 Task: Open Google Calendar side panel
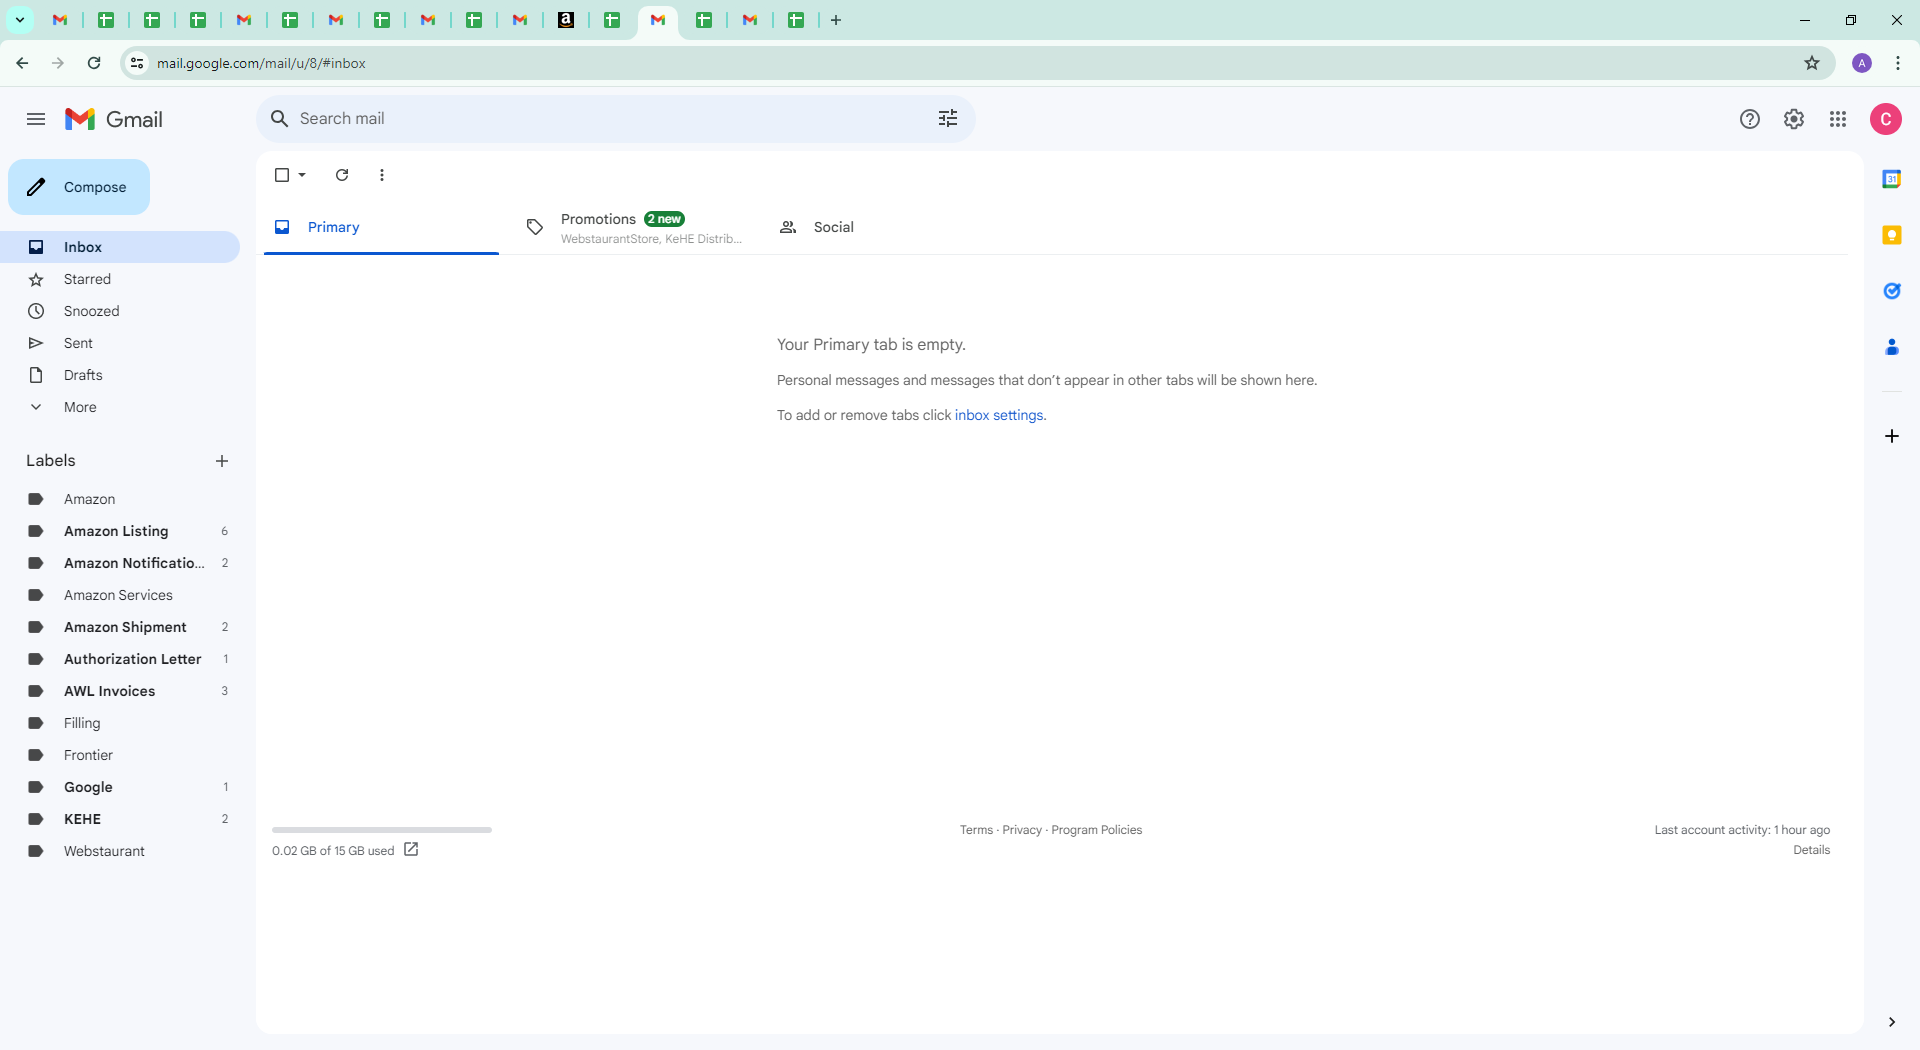[1892, 179]
